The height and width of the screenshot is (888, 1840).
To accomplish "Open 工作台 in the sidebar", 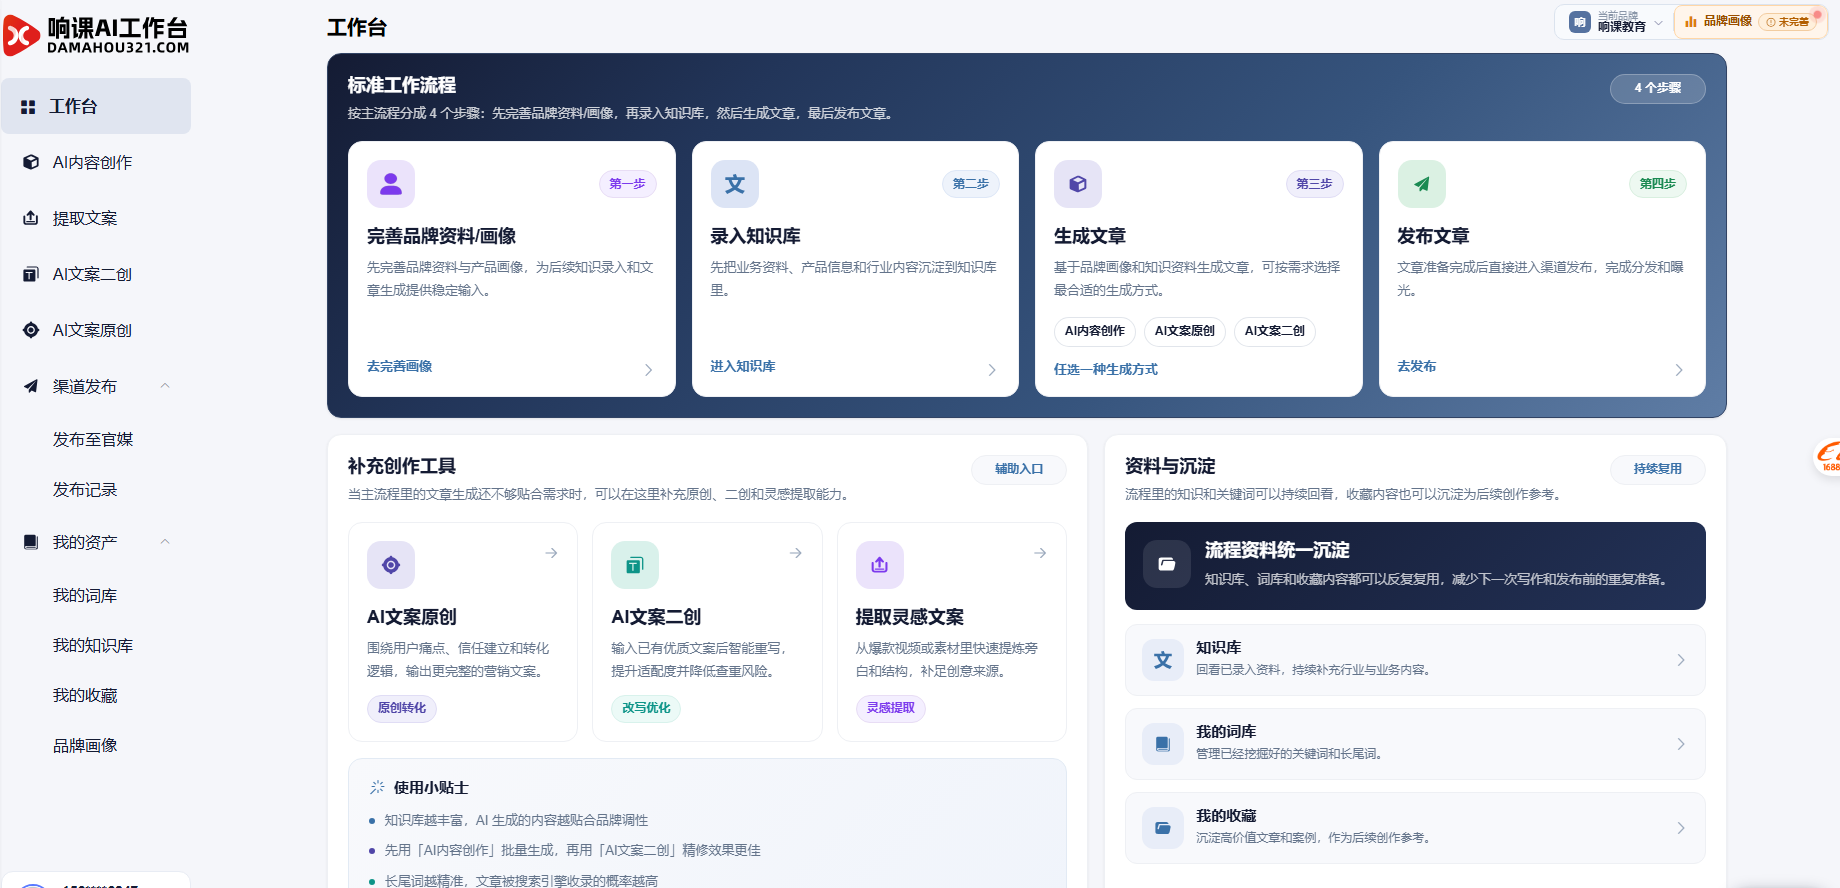I will (x=96, y=106).
